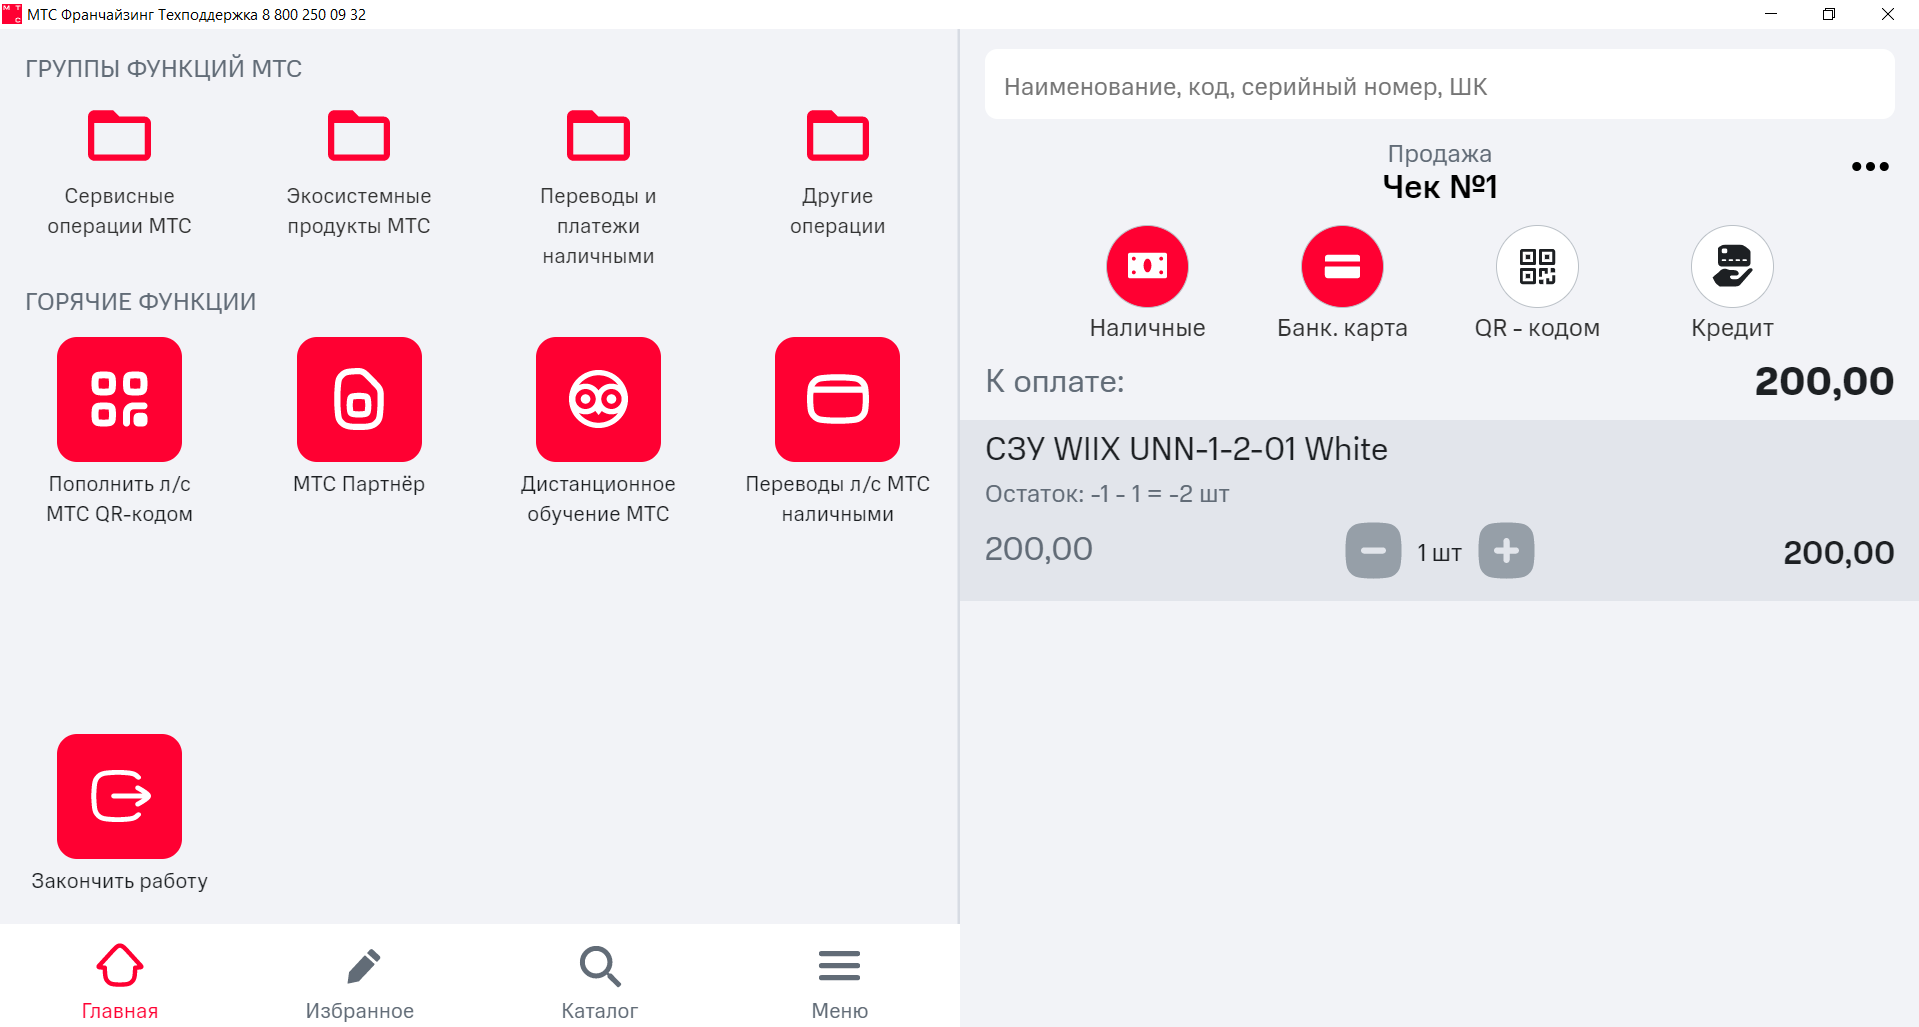Image resolution: width=1919 pixels, height=1027 pixels.
Task: Focus the product name or barcode search field
Action: coord(1439,86)
